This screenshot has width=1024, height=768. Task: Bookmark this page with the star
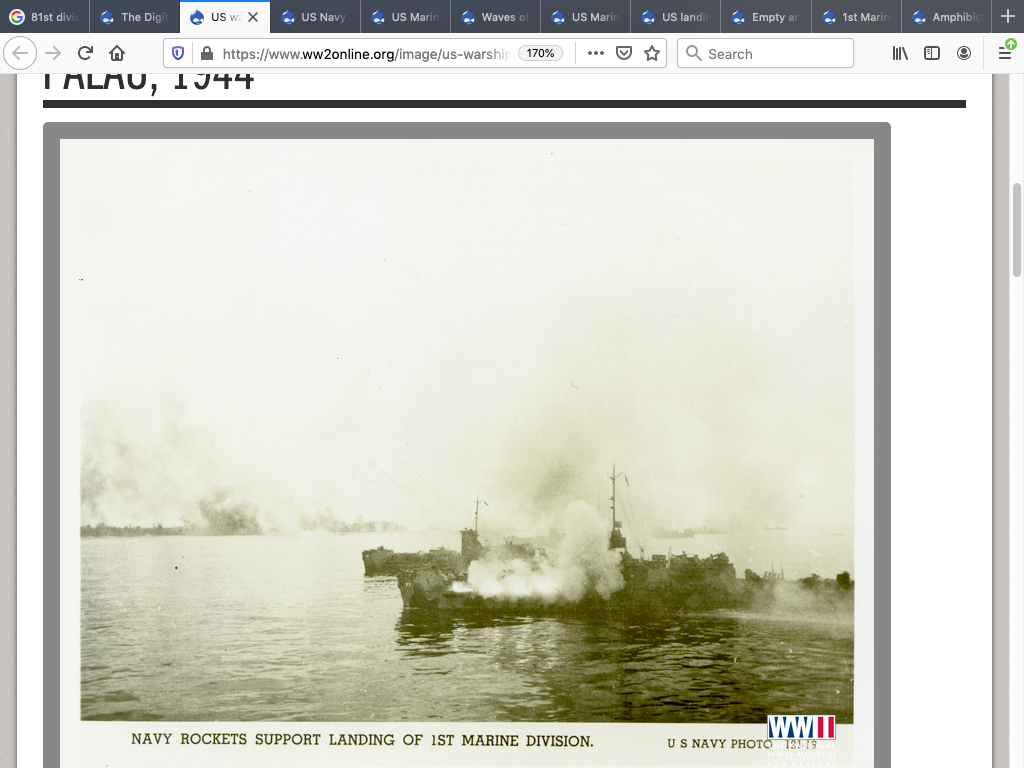(652, 54)
